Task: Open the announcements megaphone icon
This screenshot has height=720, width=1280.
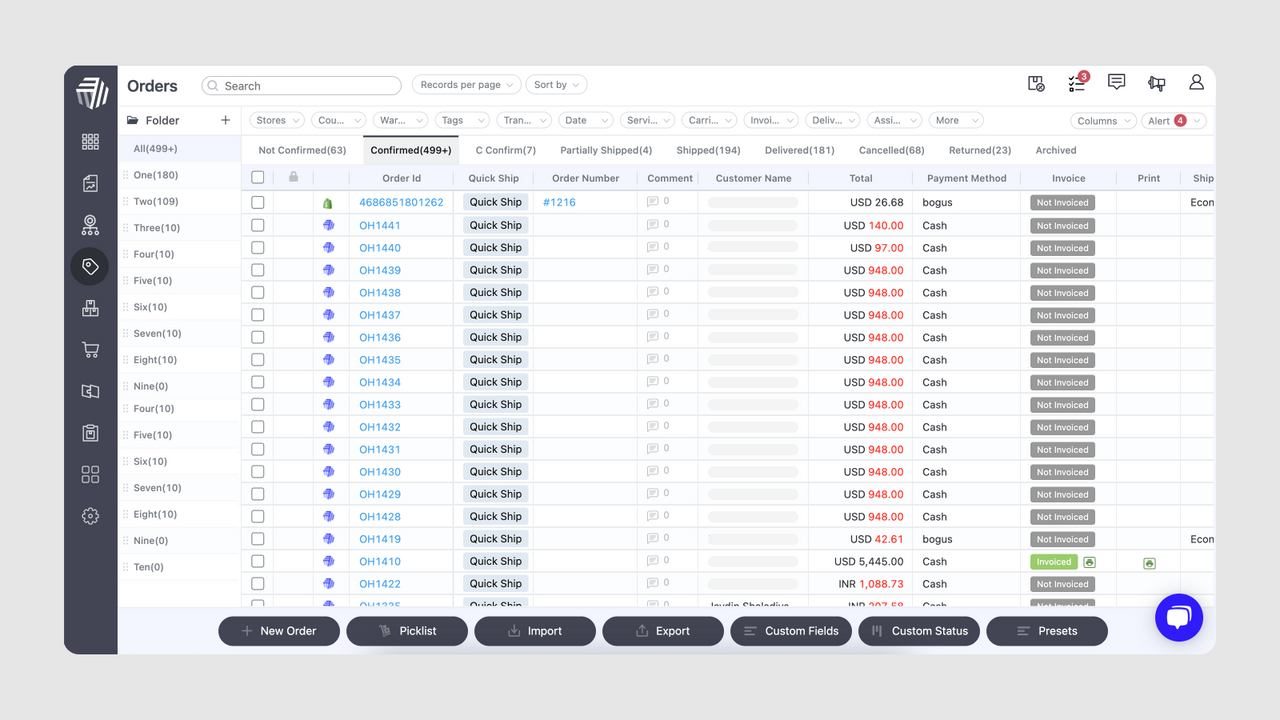Action: point(1157,83)
